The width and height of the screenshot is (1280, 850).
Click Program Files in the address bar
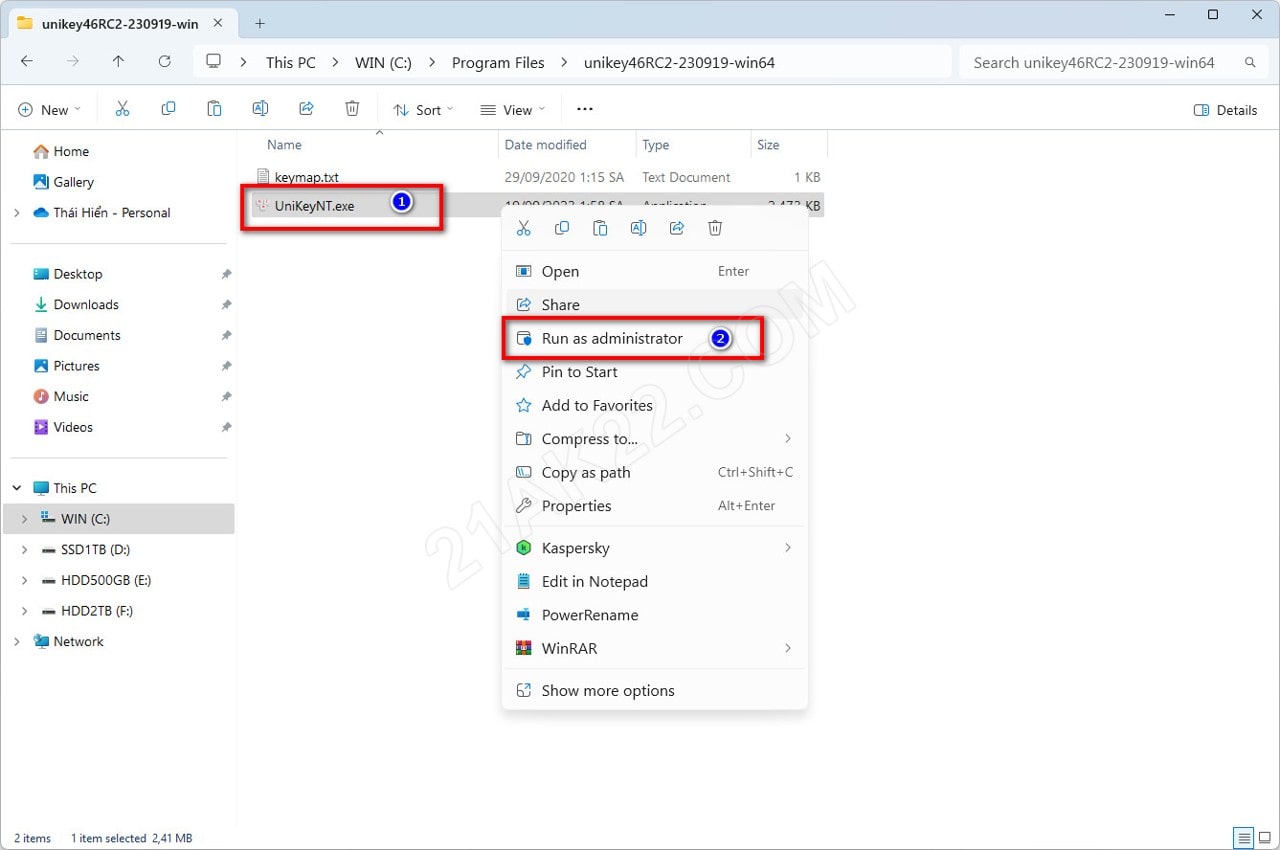coord(498,62)
